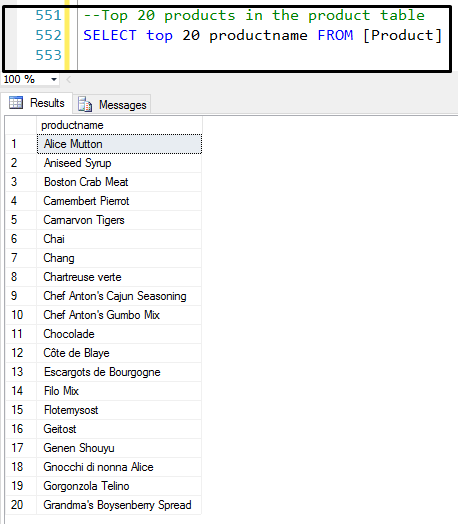Click the [Product] table name in query
458x524 pixels.
[x=402, y=35]
